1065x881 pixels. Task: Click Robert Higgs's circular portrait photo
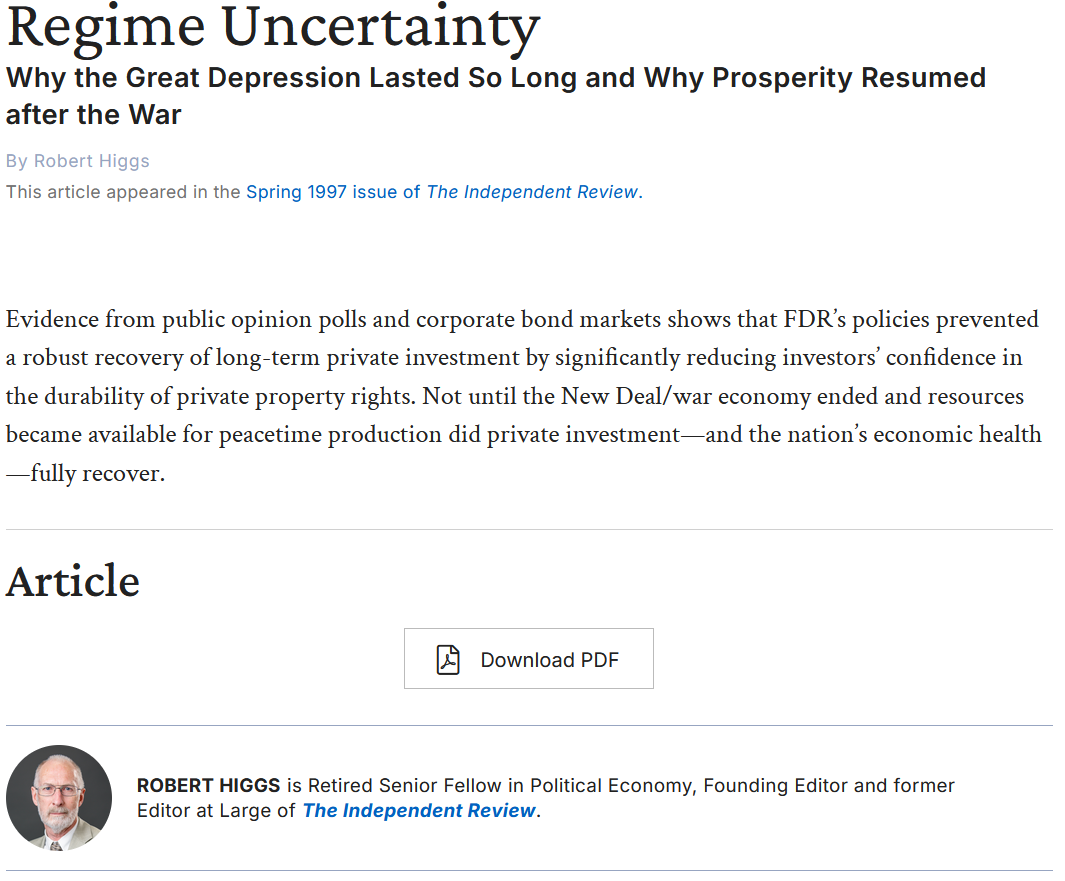59,798
